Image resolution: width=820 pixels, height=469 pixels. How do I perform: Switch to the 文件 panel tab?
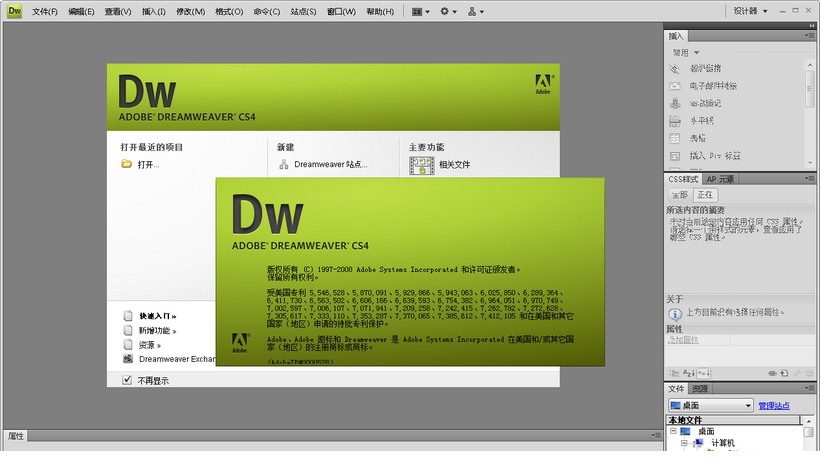point(676,388)
